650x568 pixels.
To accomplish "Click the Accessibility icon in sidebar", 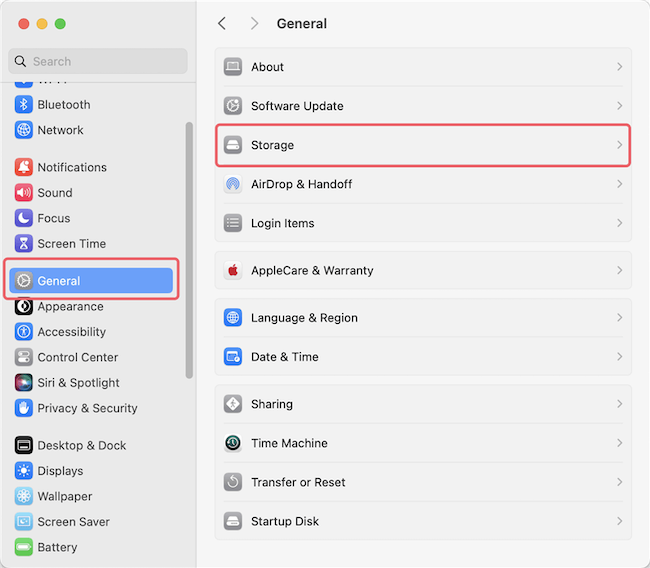I will click(x=24, y=332).
